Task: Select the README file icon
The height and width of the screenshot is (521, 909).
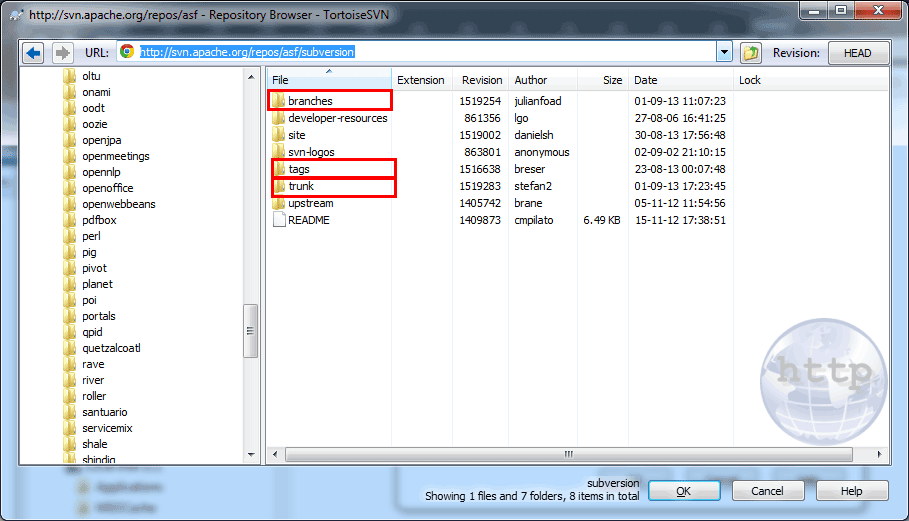Action: [279, 220]
